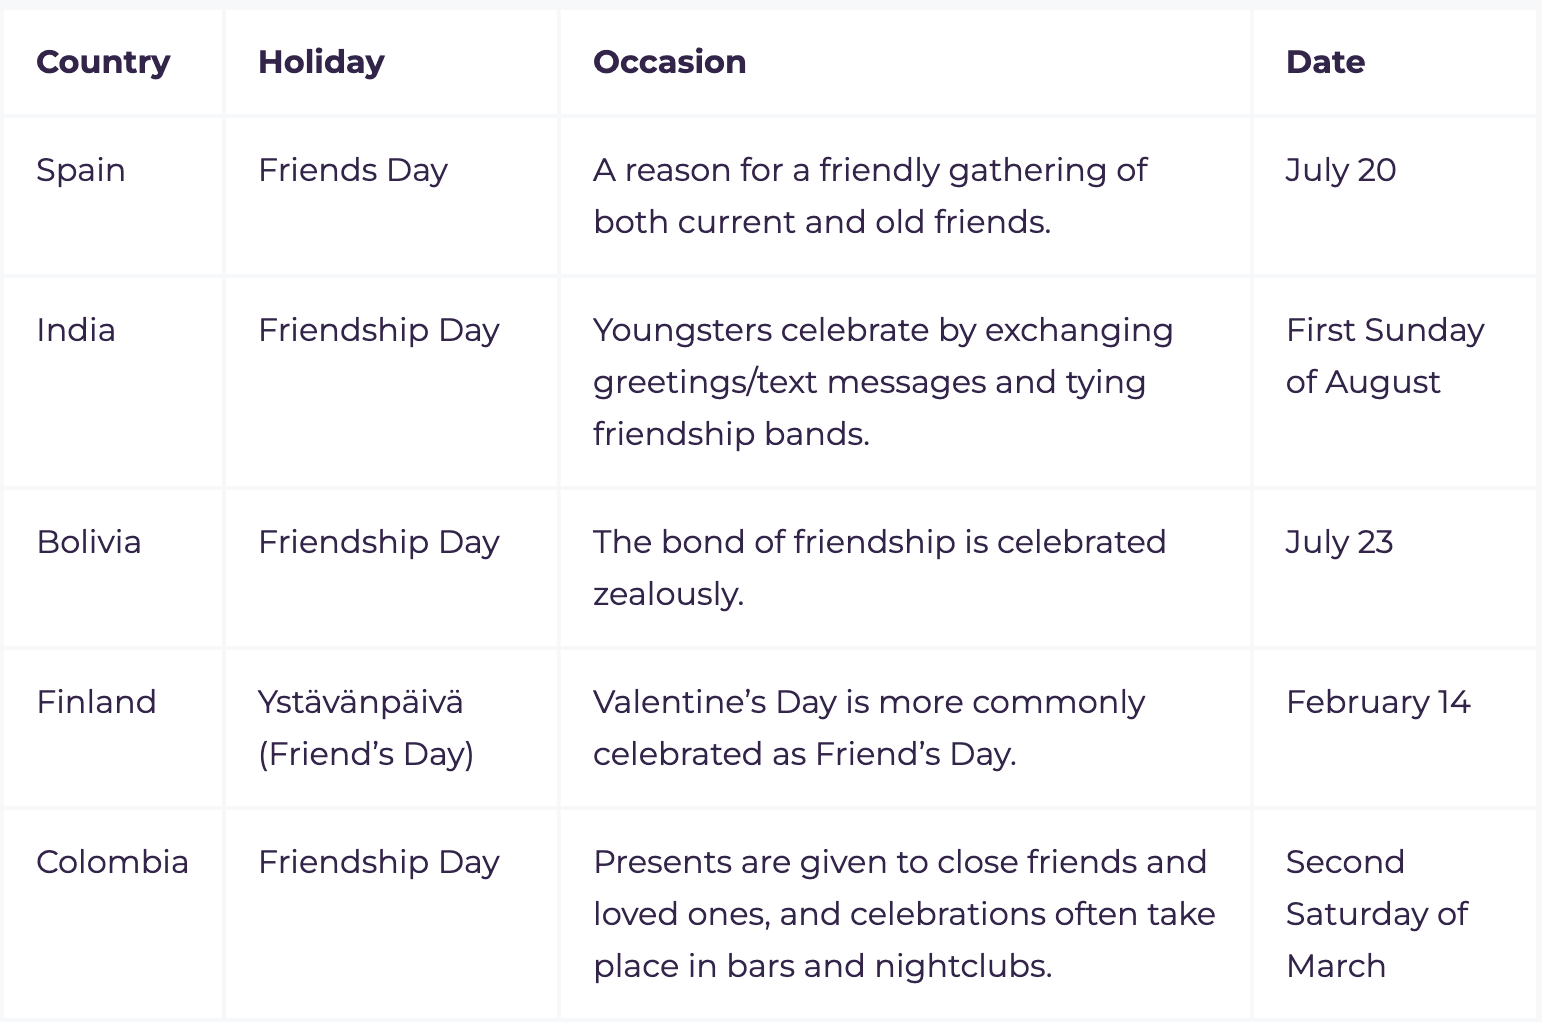Click the July 20 date cell
The image size is (1542, 1022).
tap(1341, 170)
